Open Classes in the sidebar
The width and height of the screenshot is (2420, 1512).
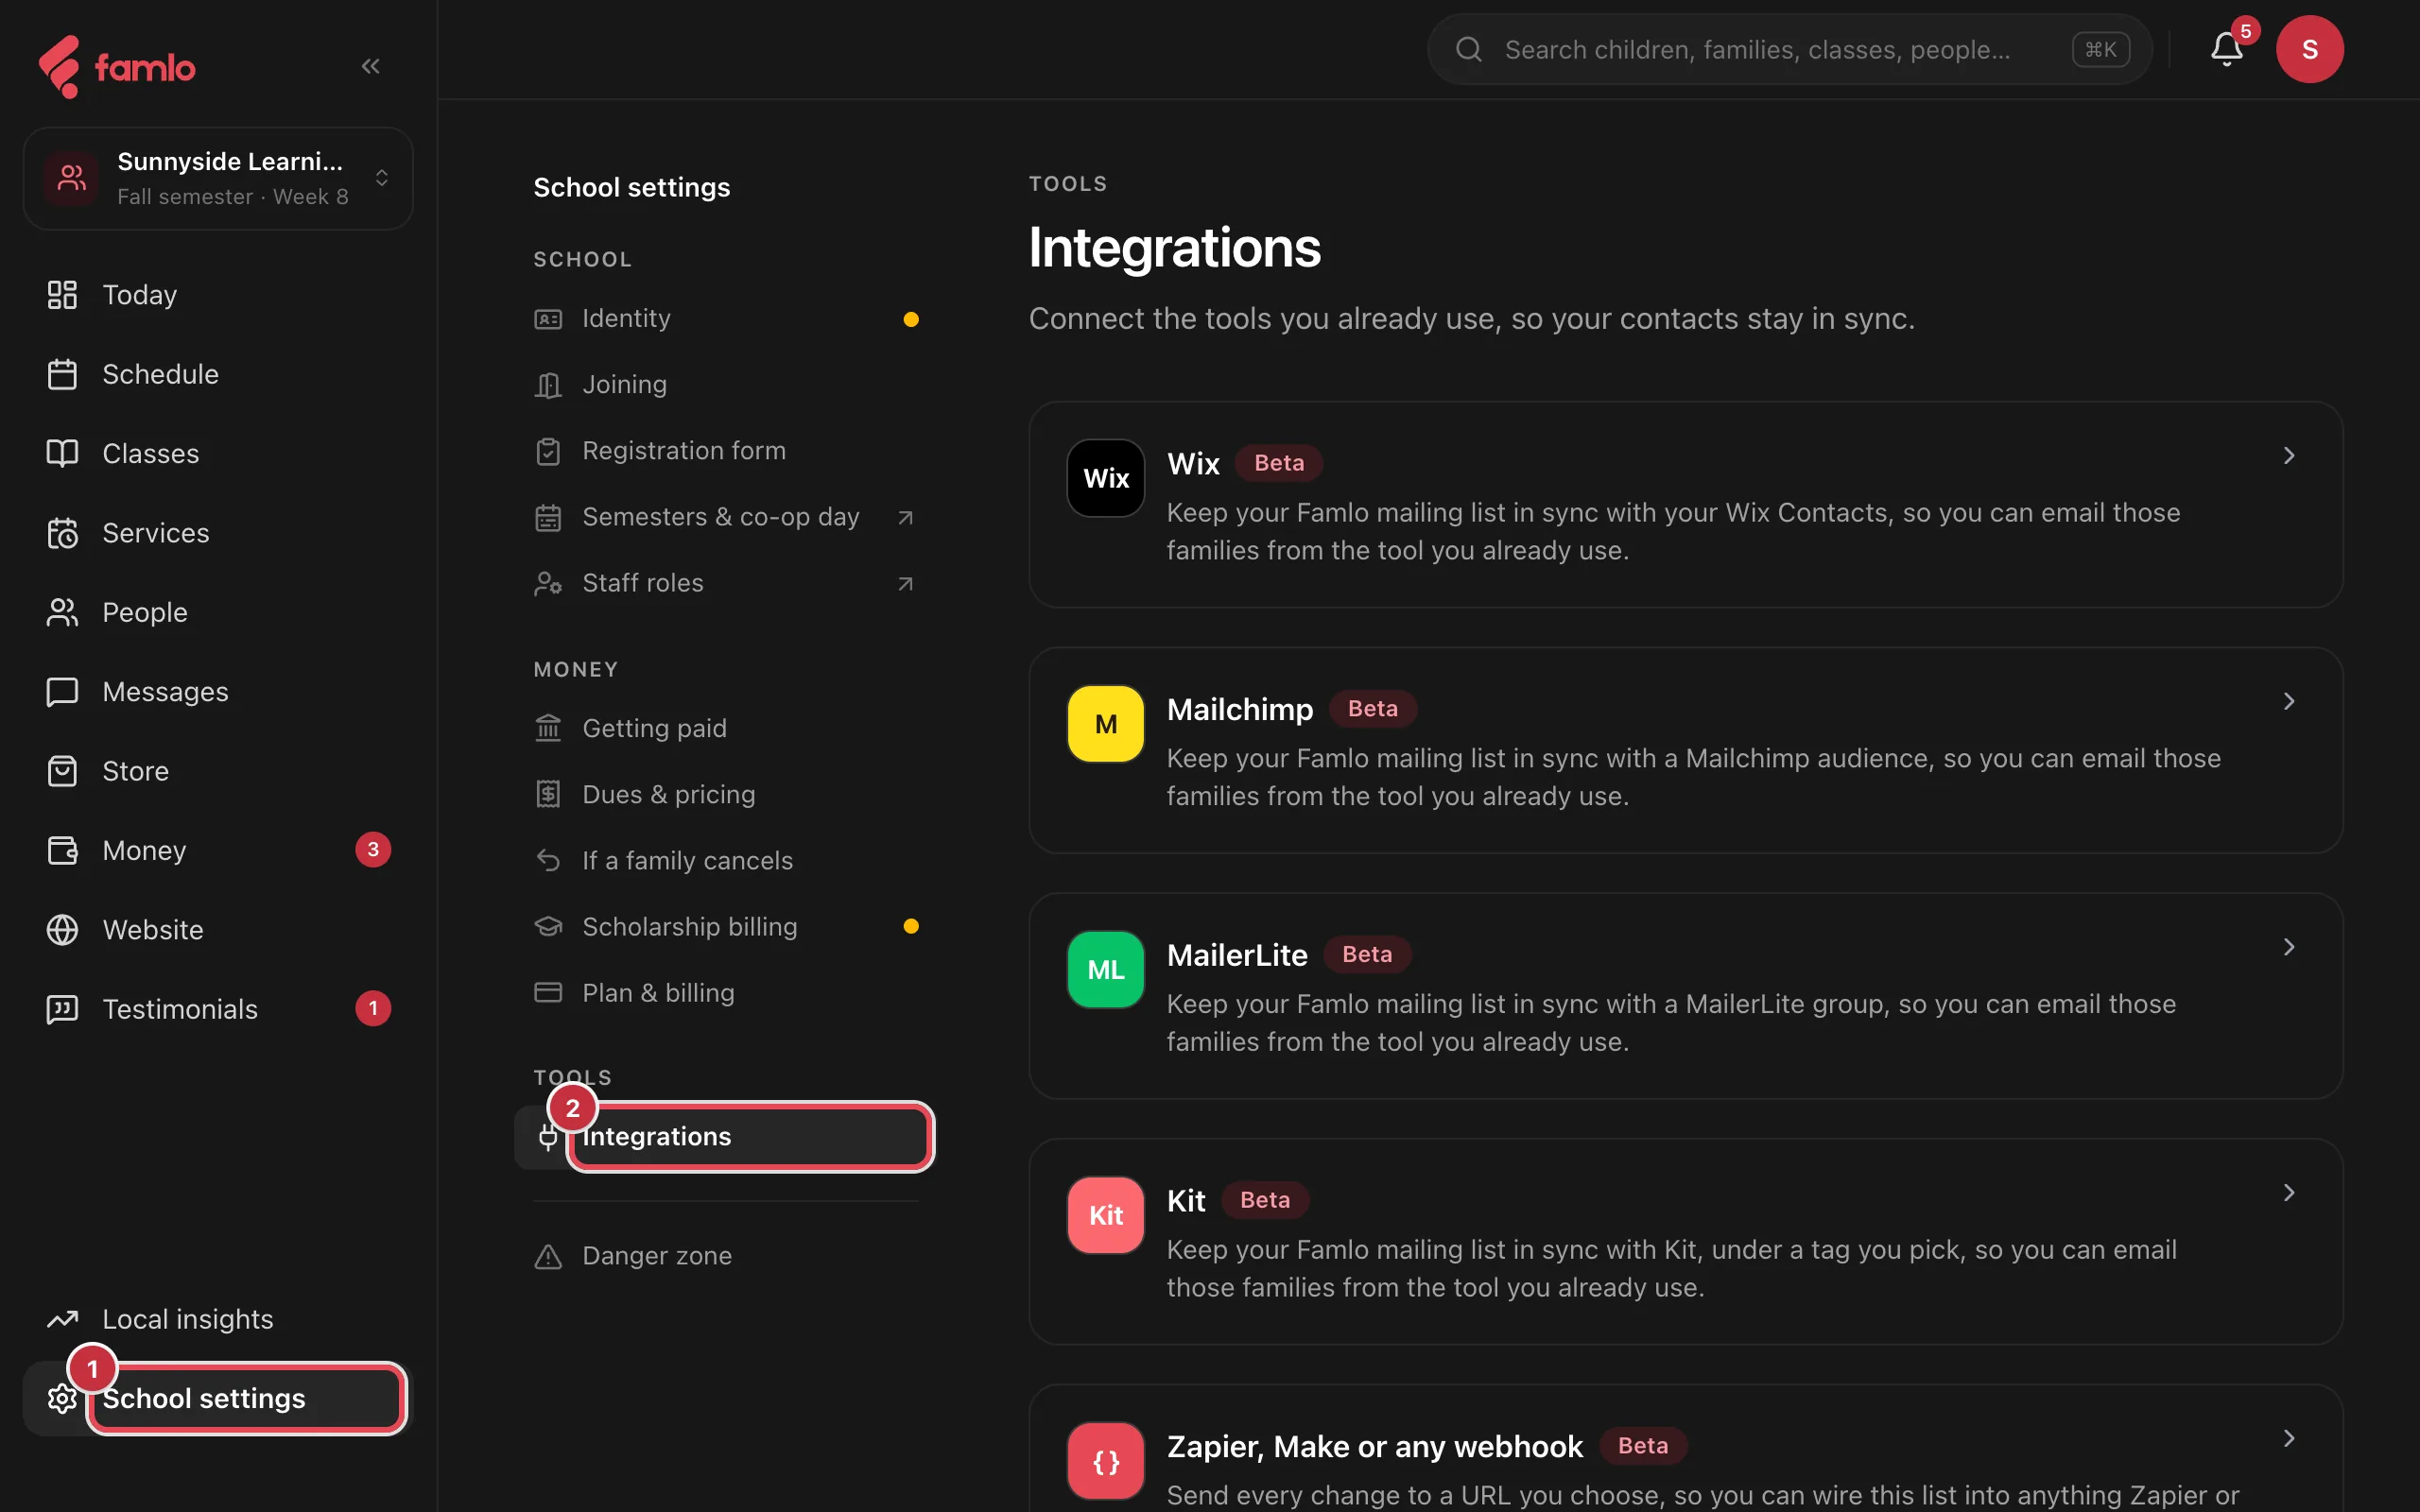pos(218,453)
